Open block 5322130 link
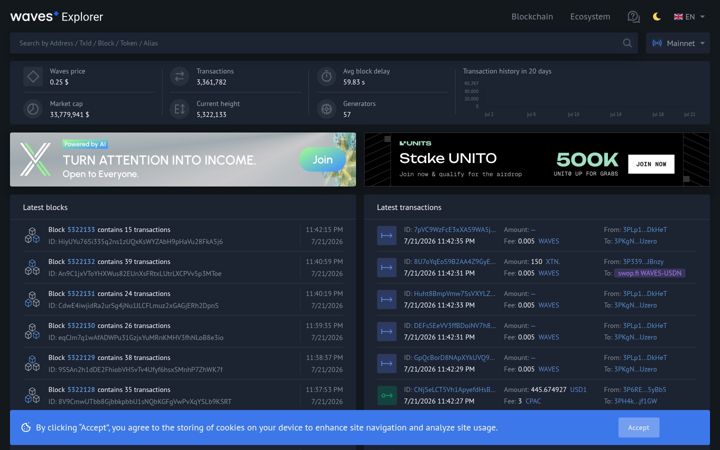720x450 pixels. [x=81, y=326]
